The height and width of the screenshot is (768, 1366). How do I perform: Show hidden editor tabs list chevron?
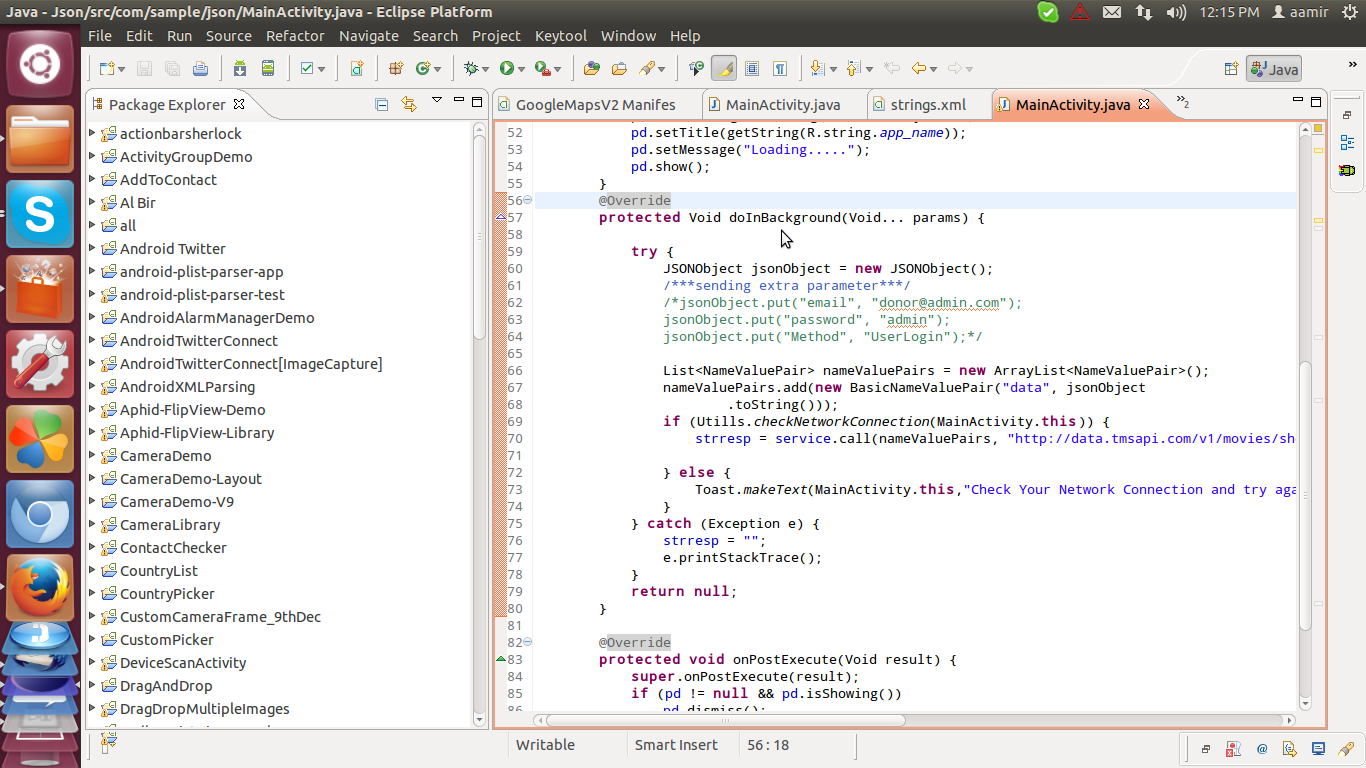pos(1182,103)
